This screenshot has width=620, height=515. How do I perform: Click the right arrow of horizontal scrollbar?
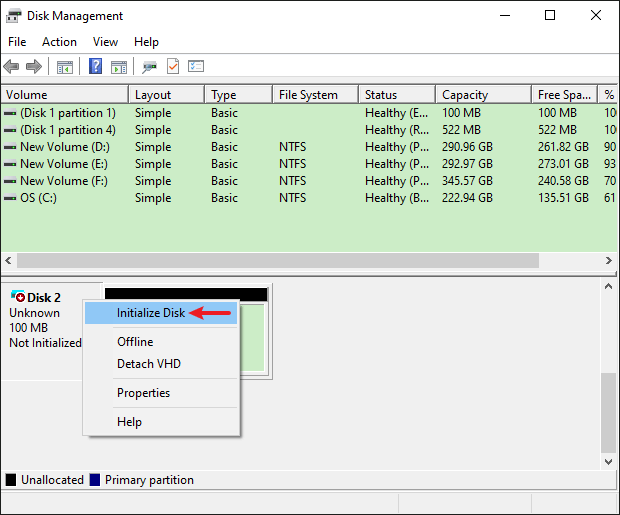point(609,261)
